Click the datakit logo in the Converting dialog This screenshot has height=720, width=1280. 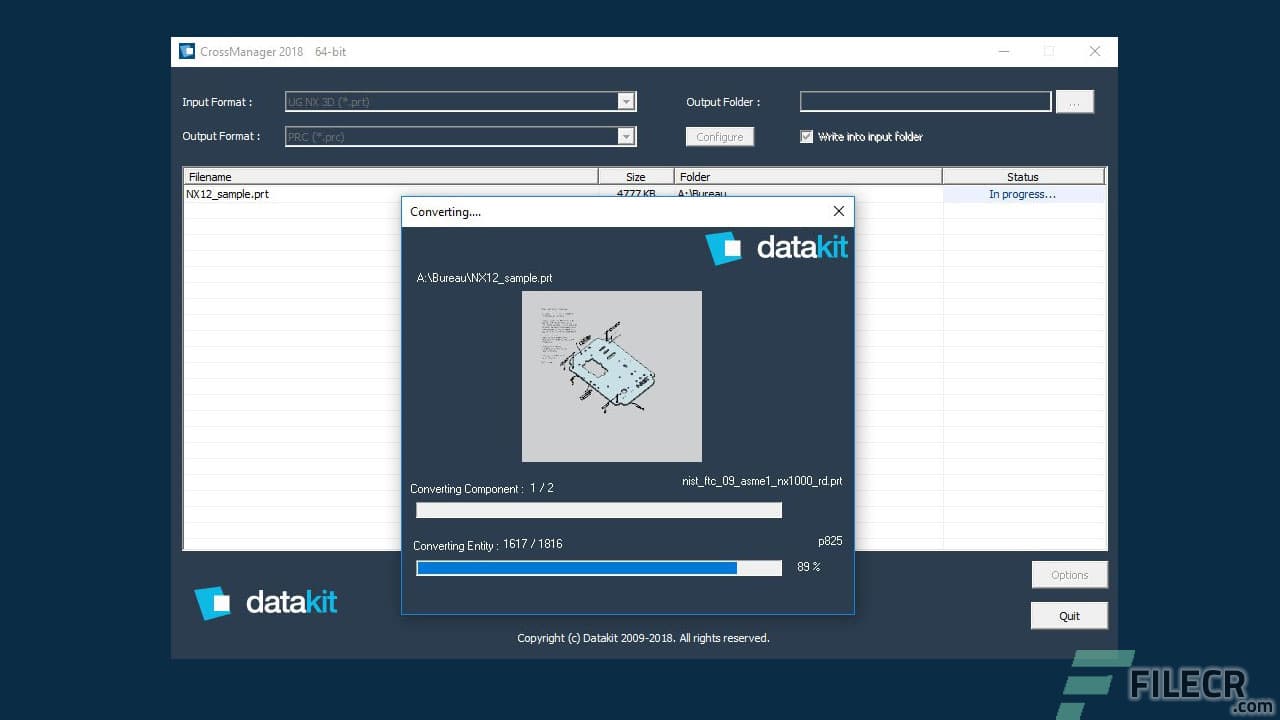(778, 247)
